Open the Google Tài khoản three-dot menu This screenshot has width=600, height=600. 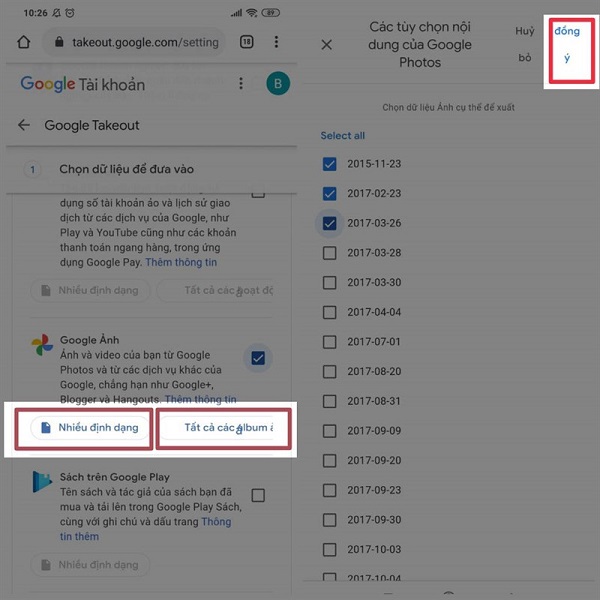(241, 83)
